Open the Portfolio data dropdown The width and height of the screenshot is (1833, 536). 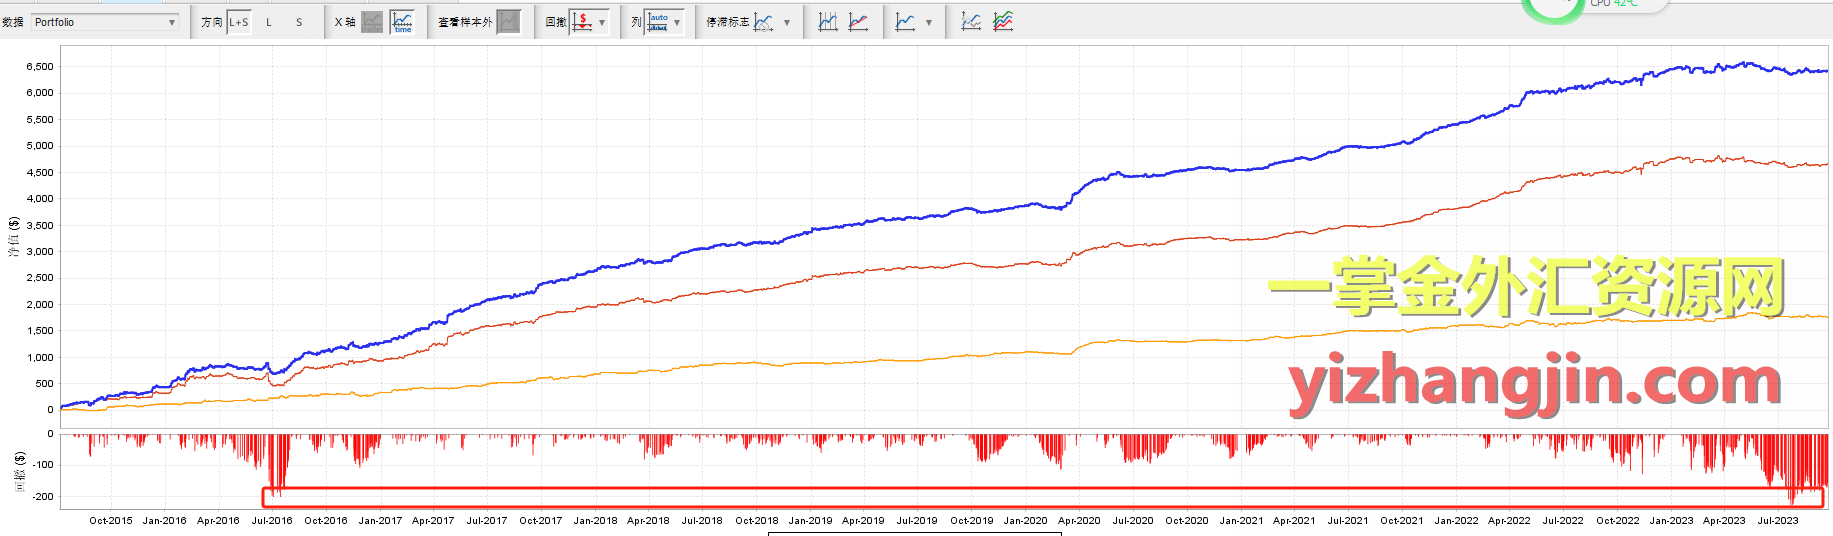point(105,22)
